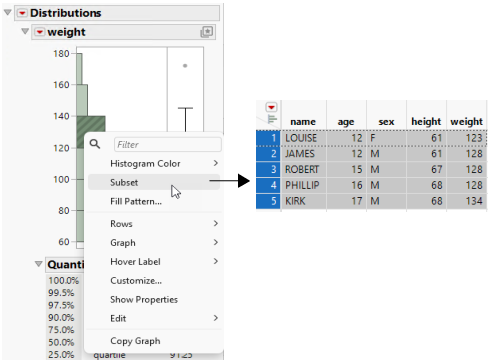Viewport: 490px width, 361px height.
Task: Click the Distributions title bar
Action: pos(117,13)
